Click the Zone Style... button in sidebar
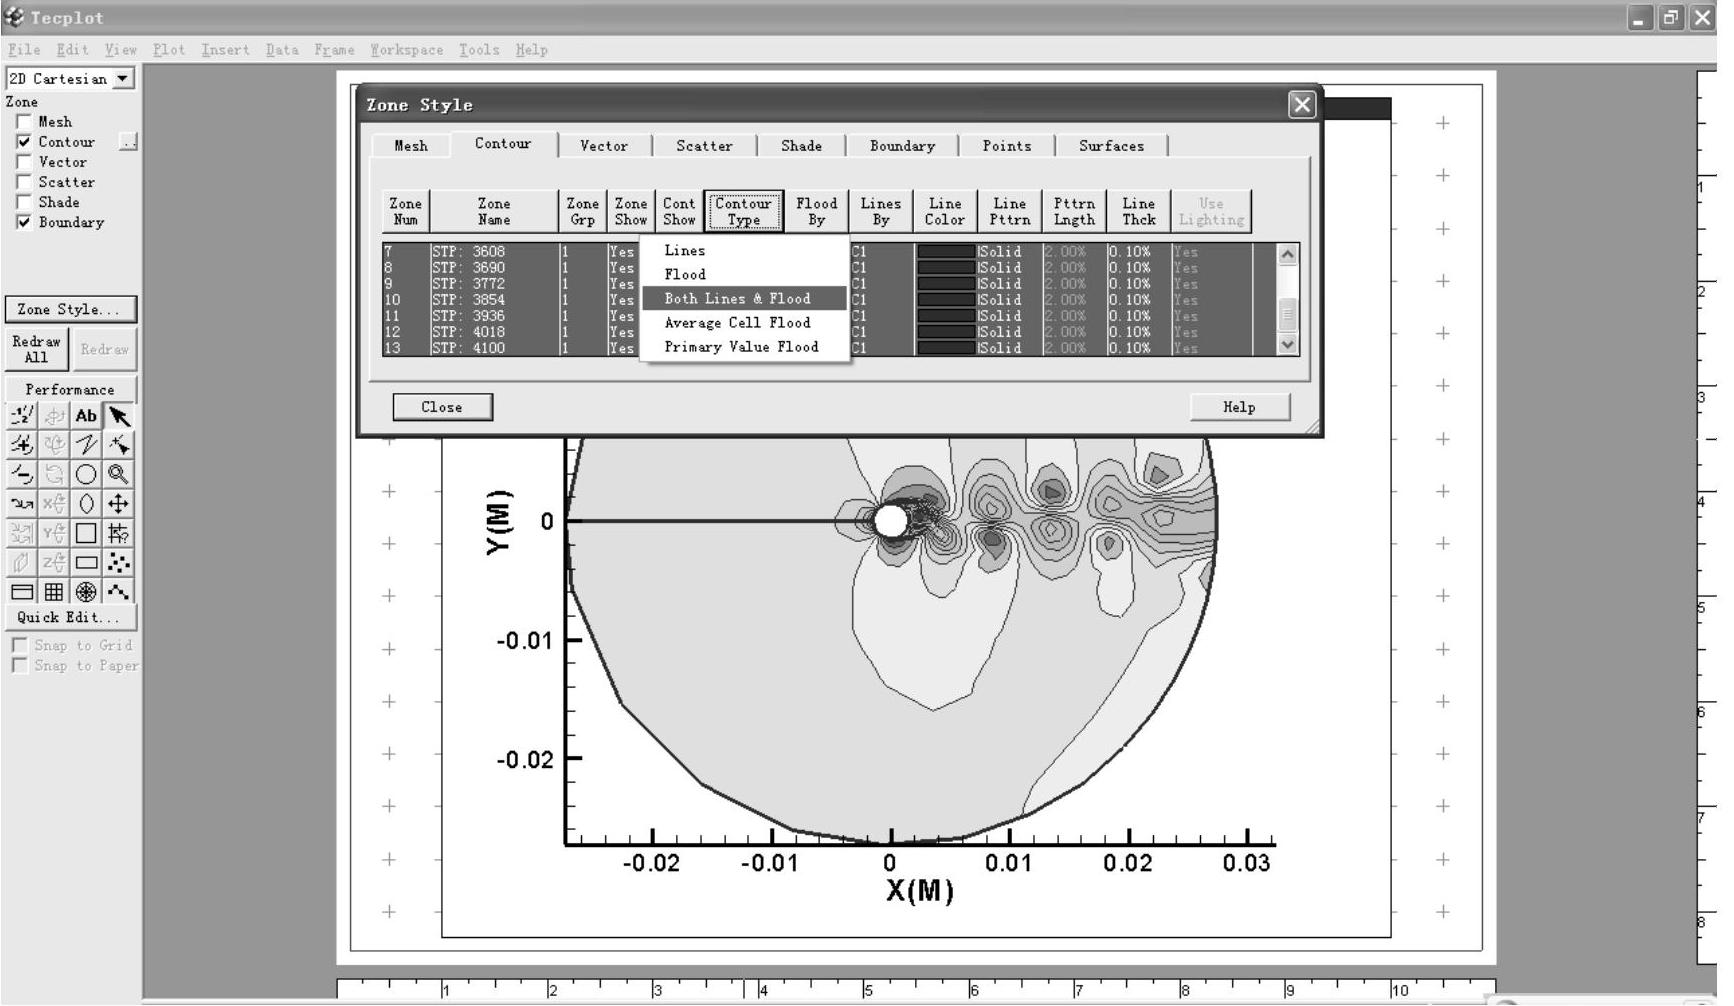 pyautogui.click(x=70, y=309)
